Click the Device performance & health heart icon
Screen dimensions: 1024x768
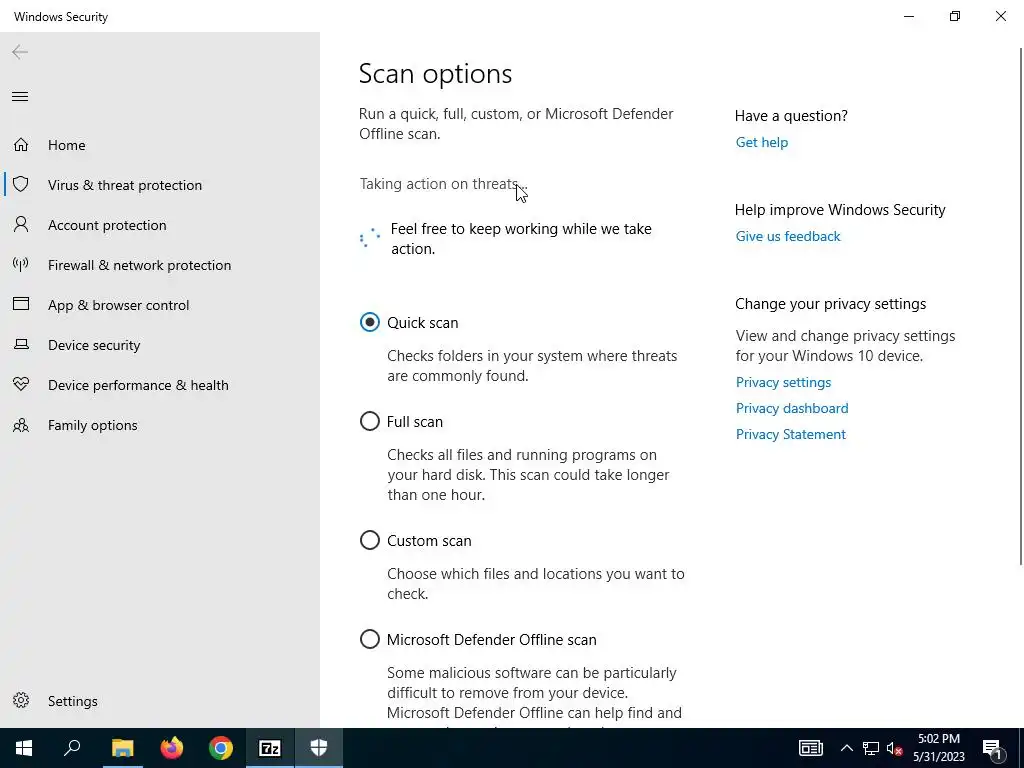pos(21,385)
